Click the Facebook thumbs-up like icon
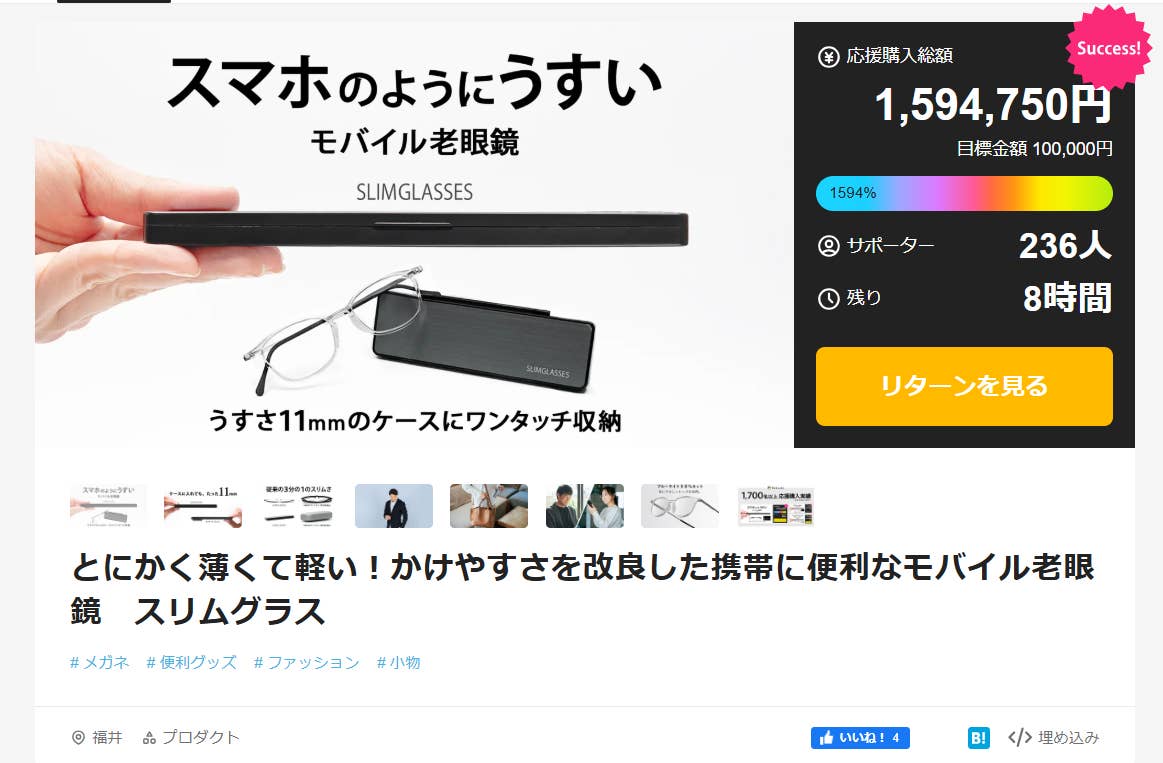This screenshot has width=1163, height=763. click(x=827, y=738)
